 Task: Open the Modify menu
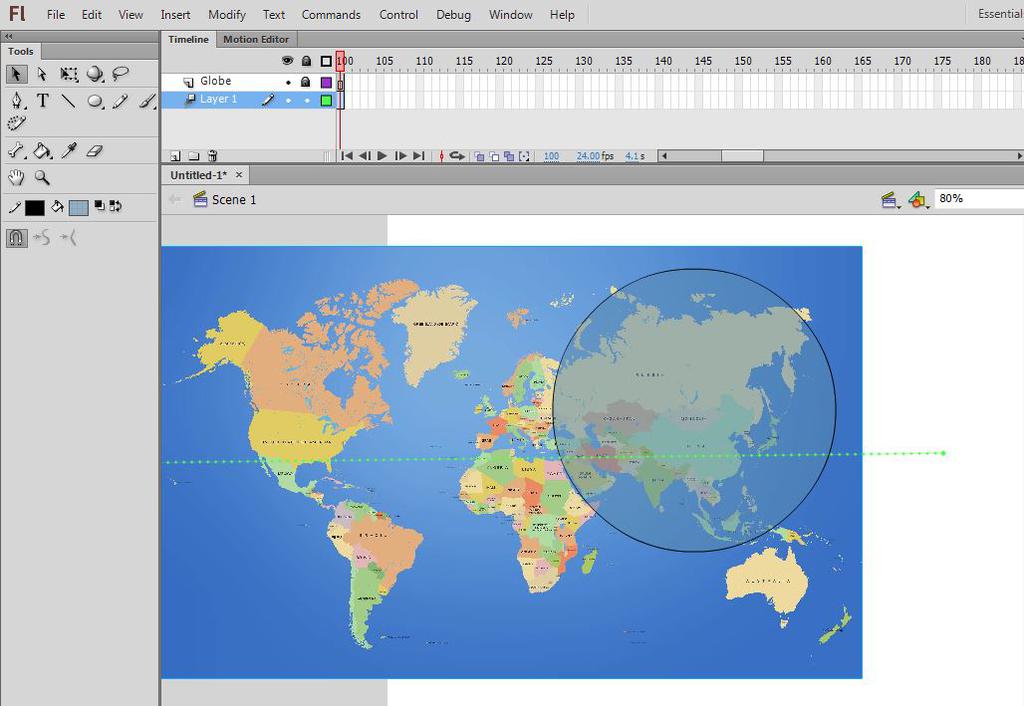click(226, 14)
